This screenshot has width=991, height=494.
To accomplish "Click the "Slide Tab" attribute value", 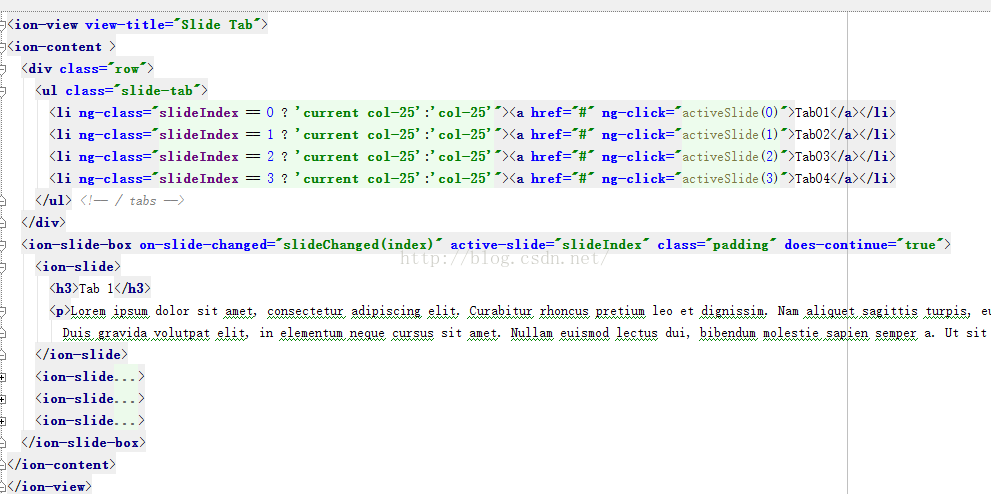I will [219, 25].
